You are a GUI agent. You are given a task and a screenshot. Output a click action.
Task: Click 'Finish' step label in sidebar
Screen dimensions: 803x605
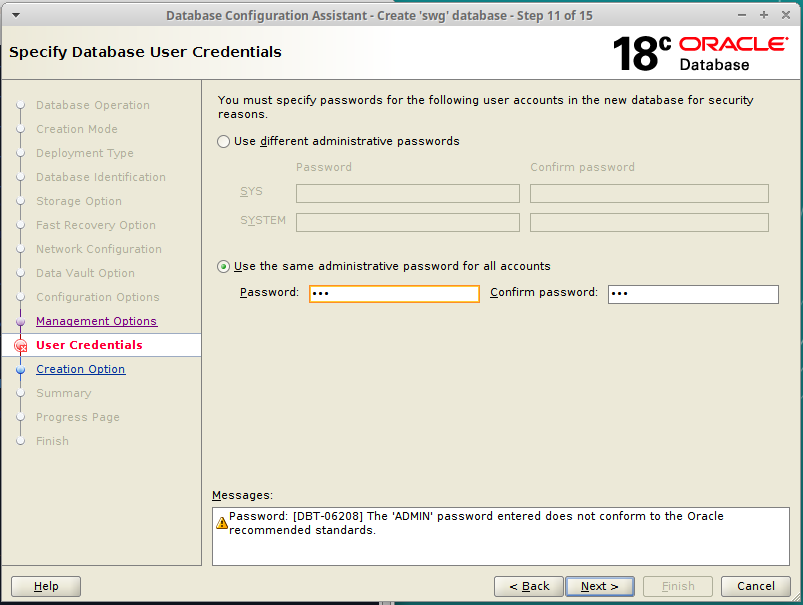click(52, 441)
